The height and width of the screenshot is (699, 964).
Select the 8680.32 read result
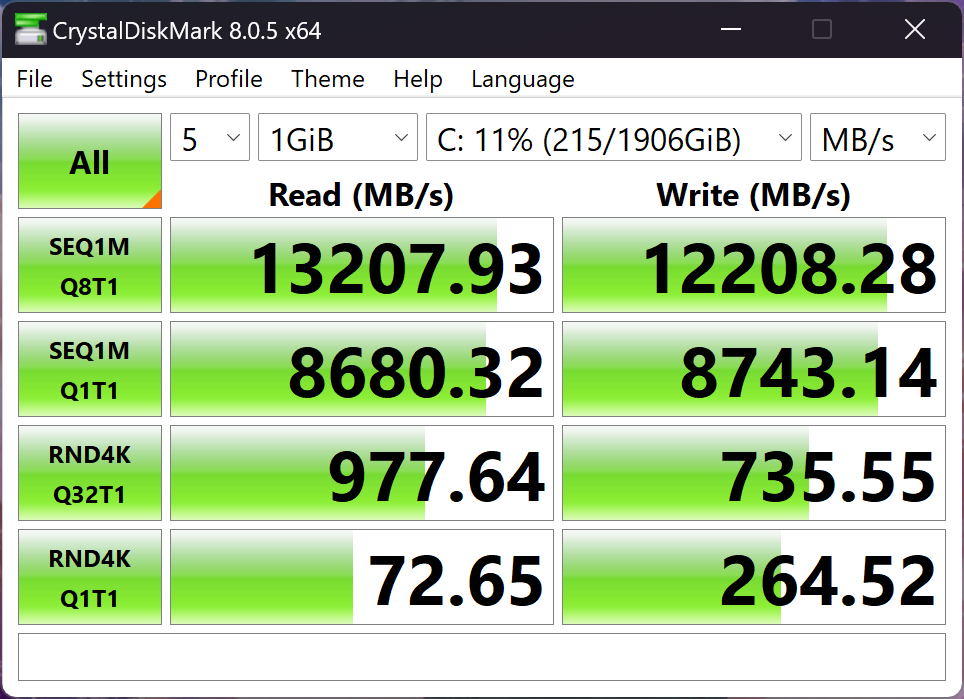pyautogui.click(x=362, y=369)
